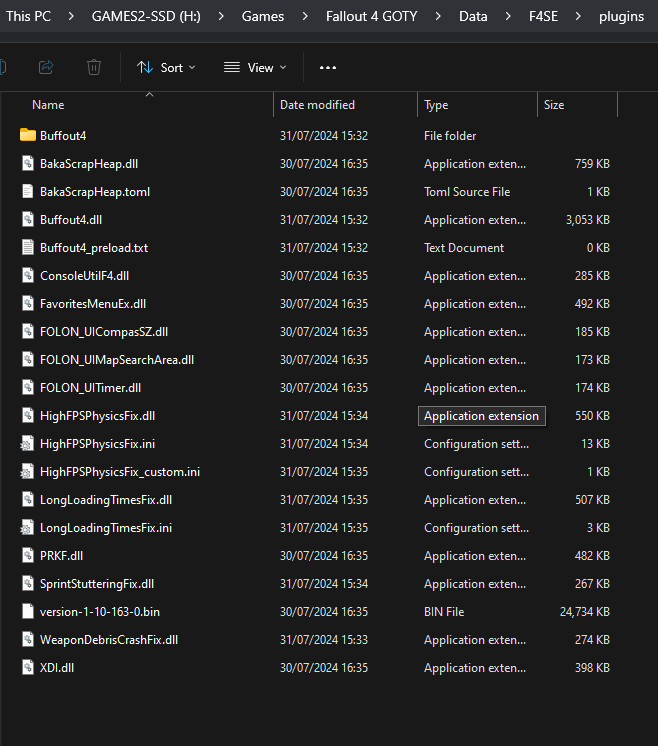This screenshot has width=658, height=746.
Task: Click the XDI.dll file name
Action: (x=57, y=668)
